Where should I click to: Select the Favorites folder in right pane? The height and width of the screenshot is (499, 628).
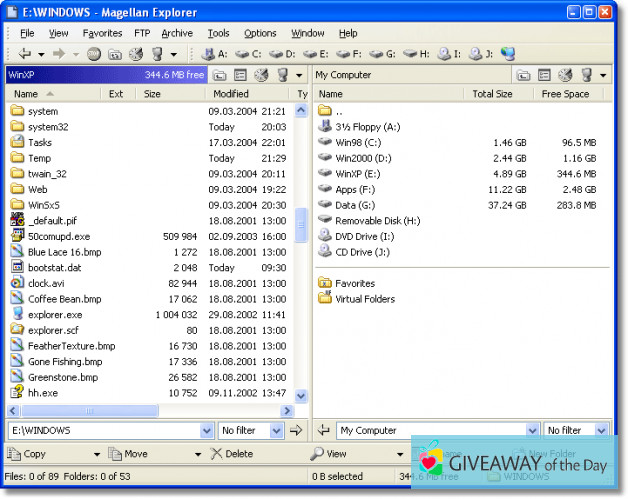click(354, 283)
